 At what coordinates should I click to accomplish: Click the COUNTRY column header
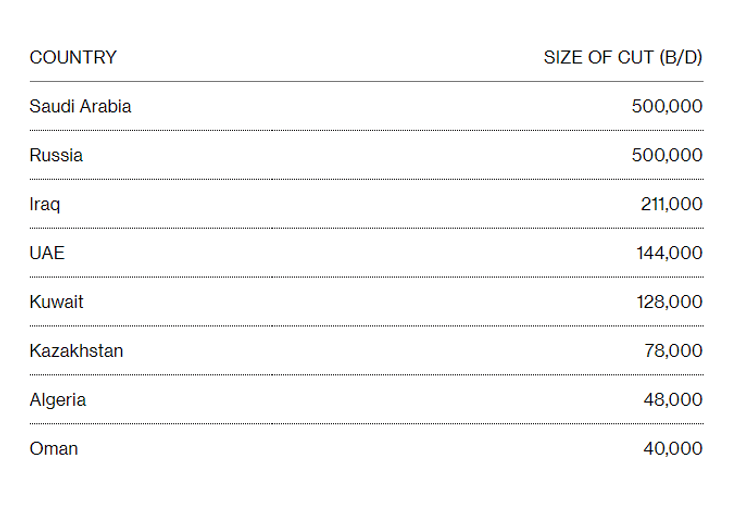click(73, 57)
